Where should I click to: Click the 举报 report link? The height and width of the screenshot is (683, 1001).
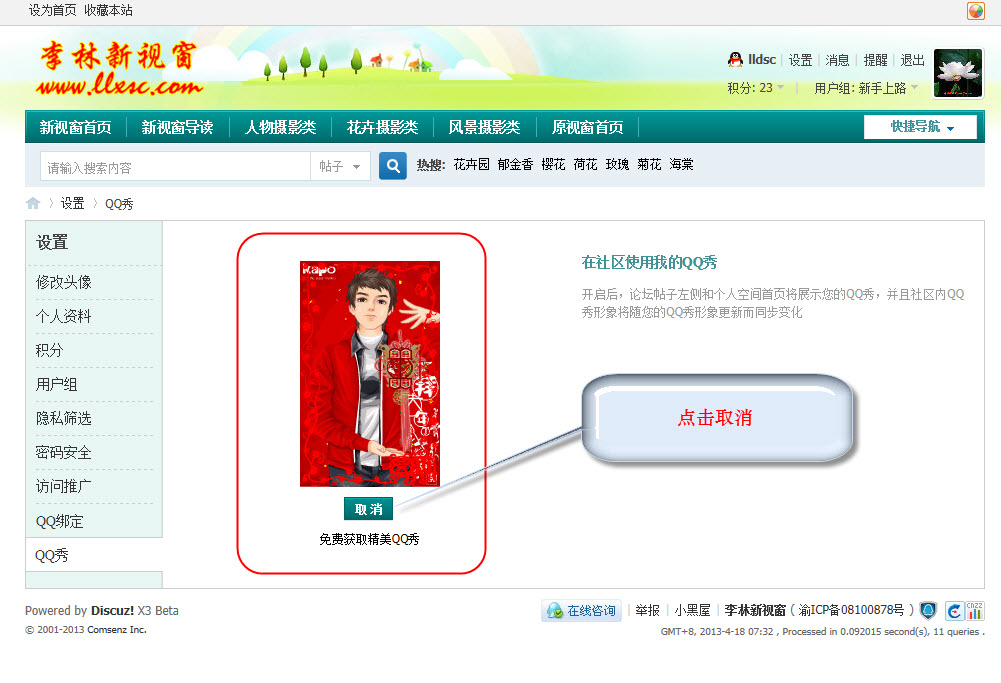click(x=647, y=610)
